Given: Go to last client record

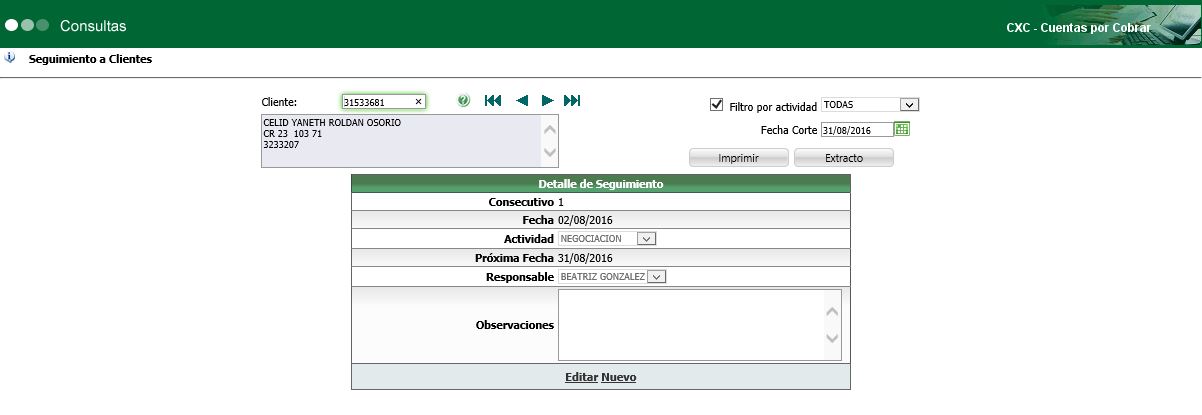Looking at the screenshot, I should [572, 101].
